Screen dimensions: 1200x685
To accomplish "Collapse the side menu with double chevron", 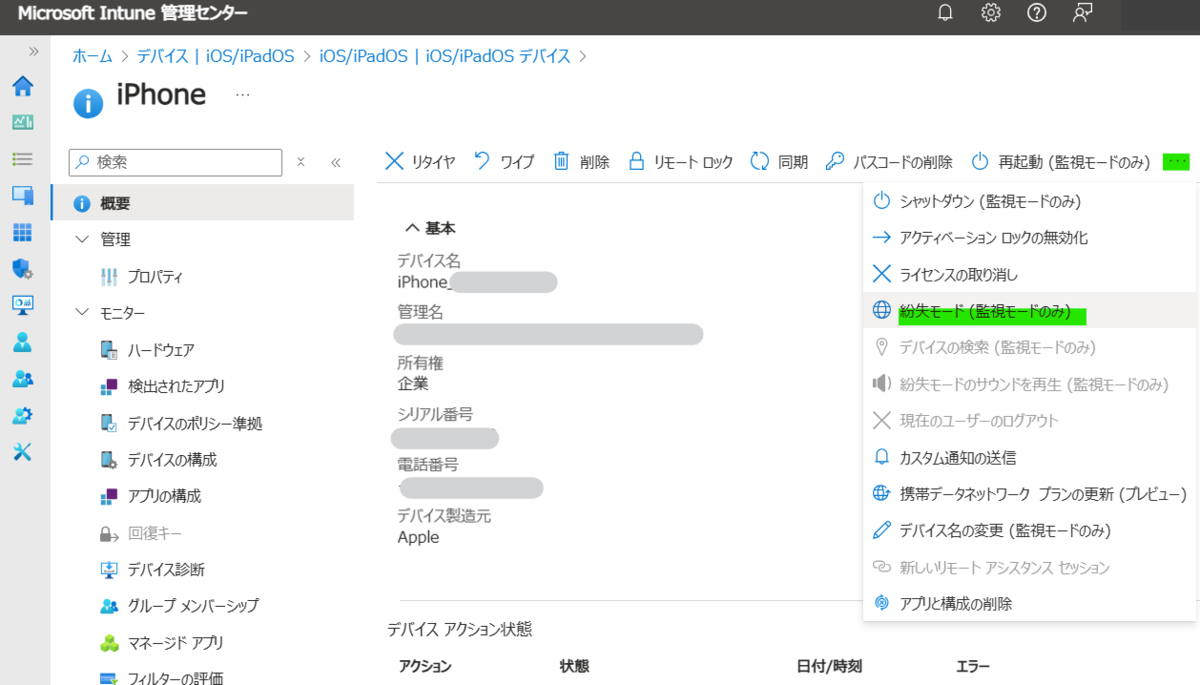I will 336,162.
